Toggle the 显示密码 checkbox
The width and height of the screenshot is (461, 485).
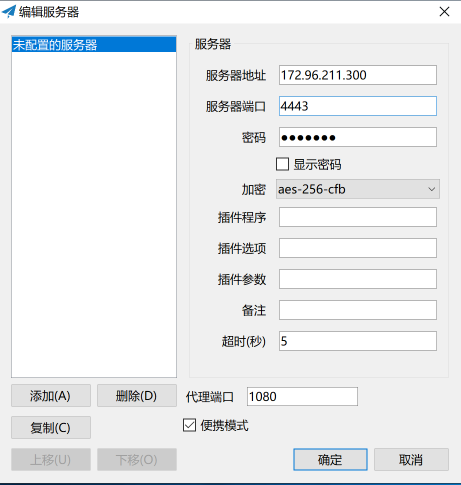282,164
